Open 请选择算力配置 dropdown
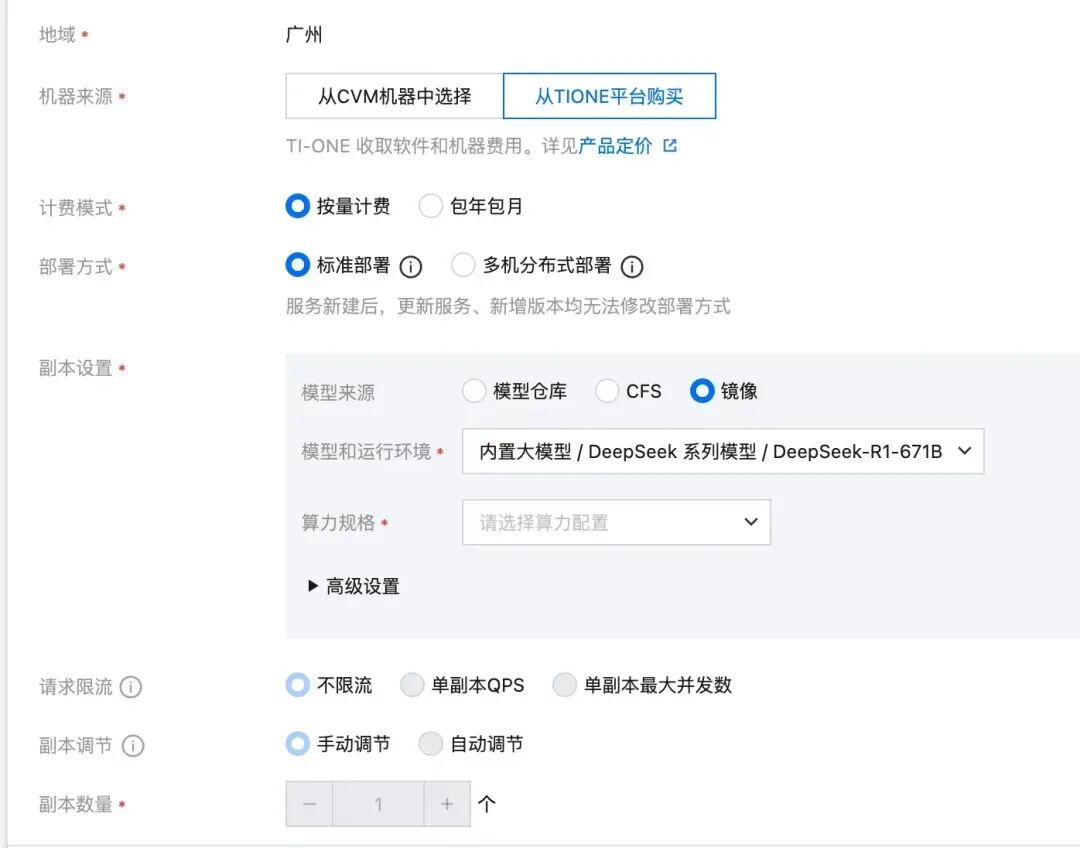Viewport: 1080px width, 848px height. coord(616,522)
